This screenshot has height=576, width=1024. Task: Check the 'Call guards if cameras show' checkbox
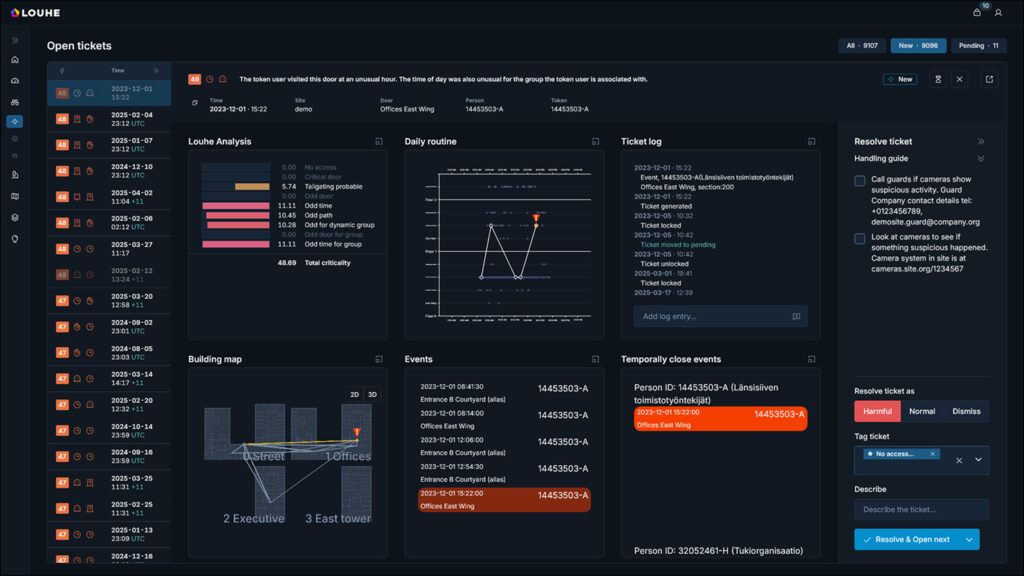[860, 181]
